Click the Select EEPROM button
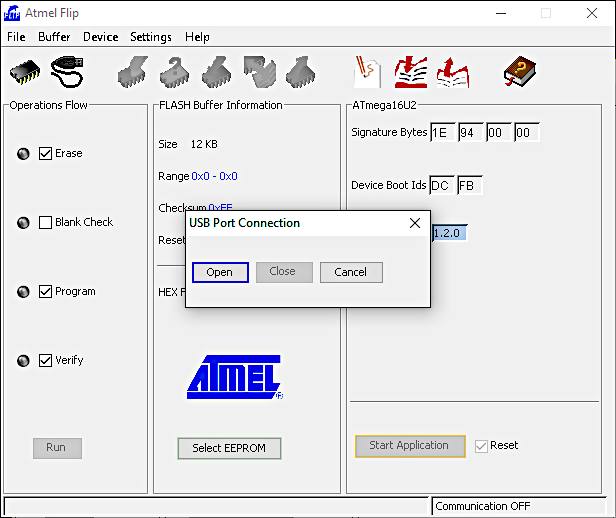Image resolution: width=616 pixels, height=518 pixels. pyautogui.click(x=229, y=448)
